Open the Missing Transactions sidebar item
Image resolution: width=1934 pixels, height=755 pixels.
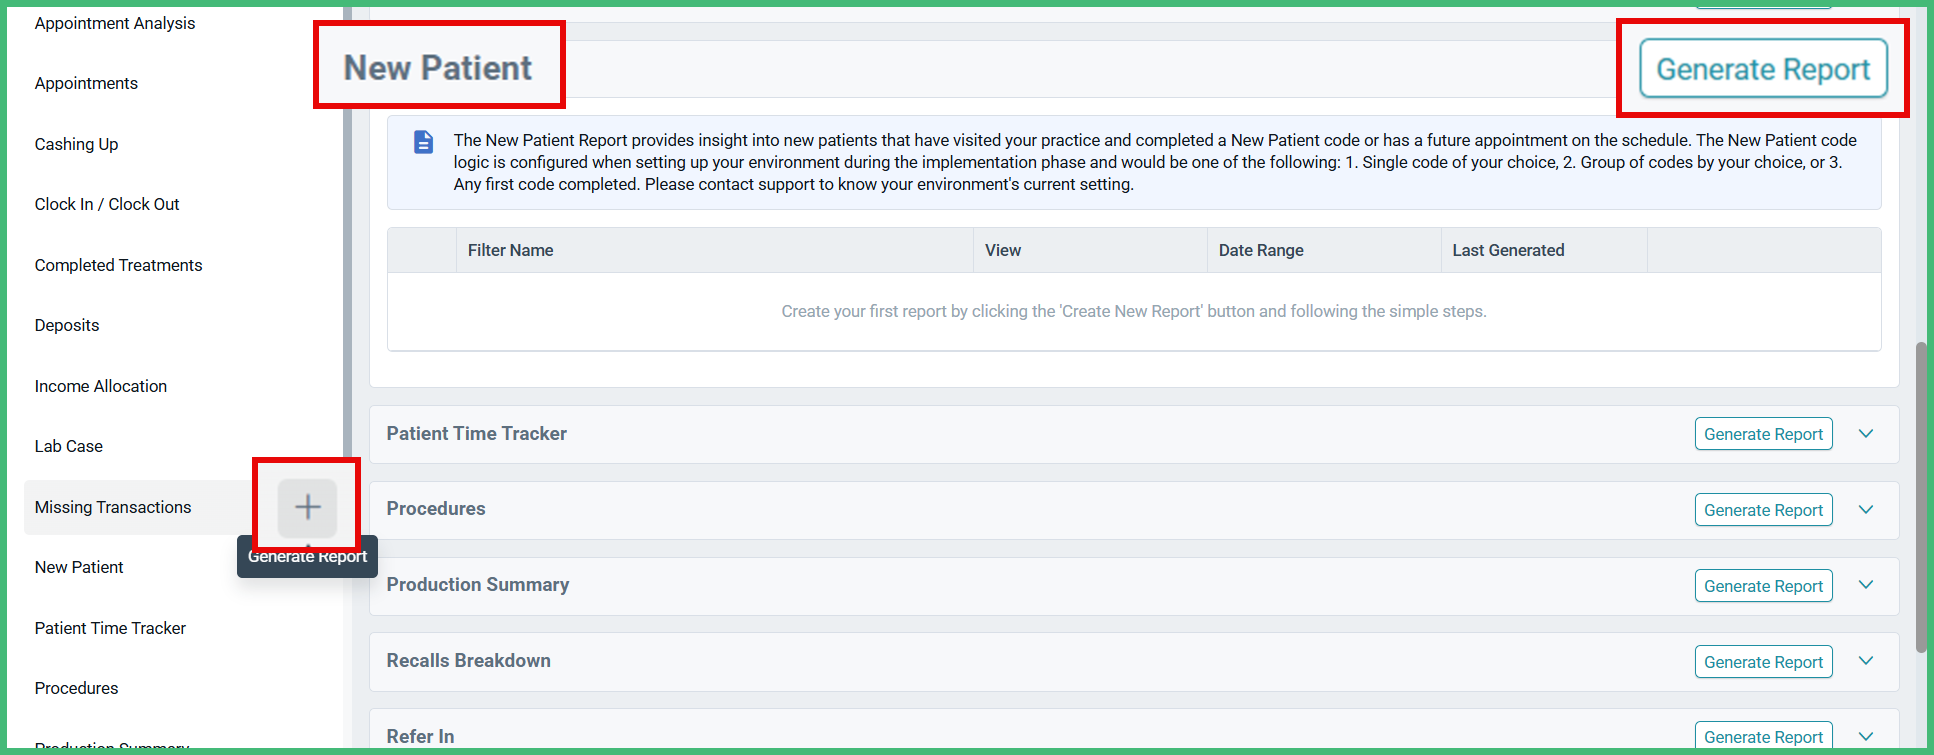click(x=112, y=507)
